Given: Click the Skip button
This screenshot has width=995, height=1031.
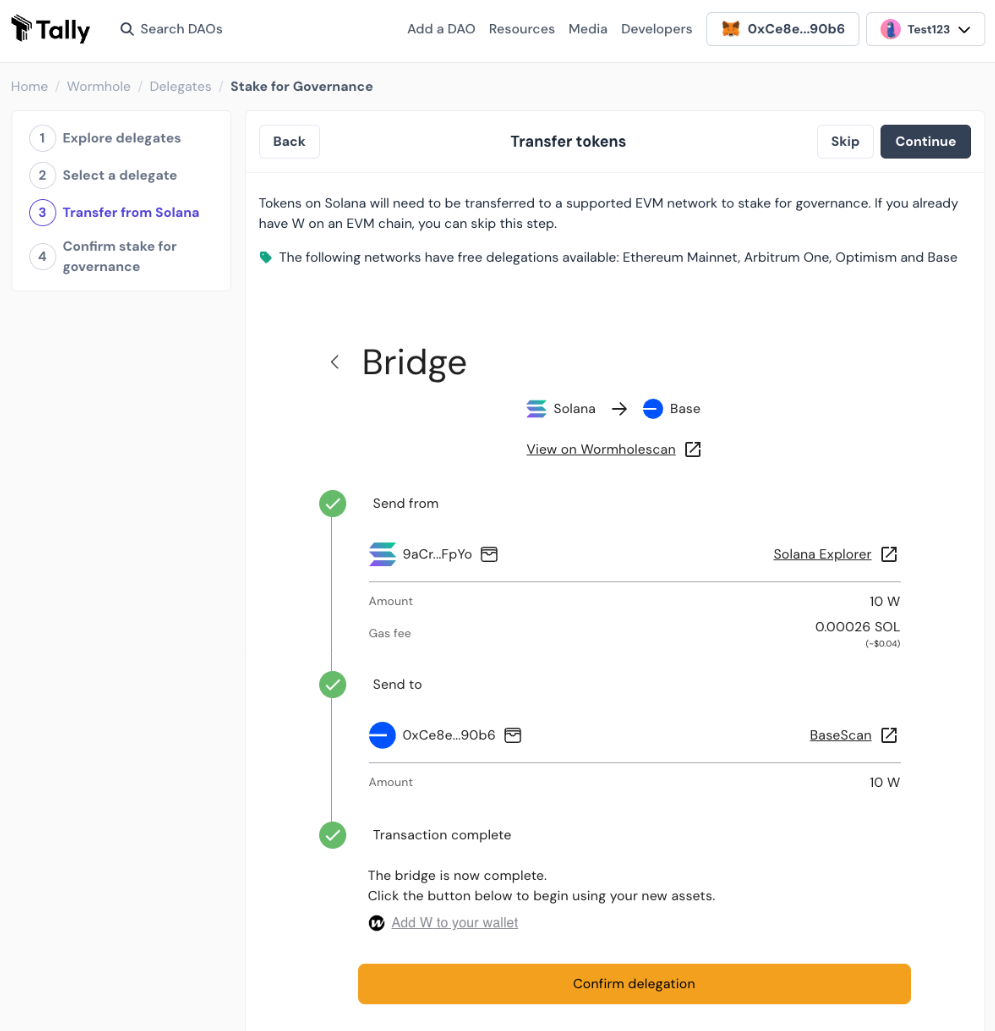Looking at the screenshot, I should (845, 141).
